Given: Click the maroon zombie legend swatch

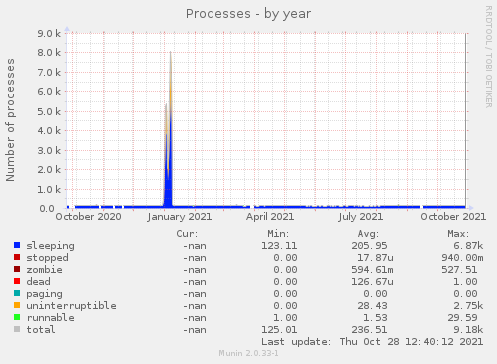Looking at the screenshot, I should (x=17, y=269).
